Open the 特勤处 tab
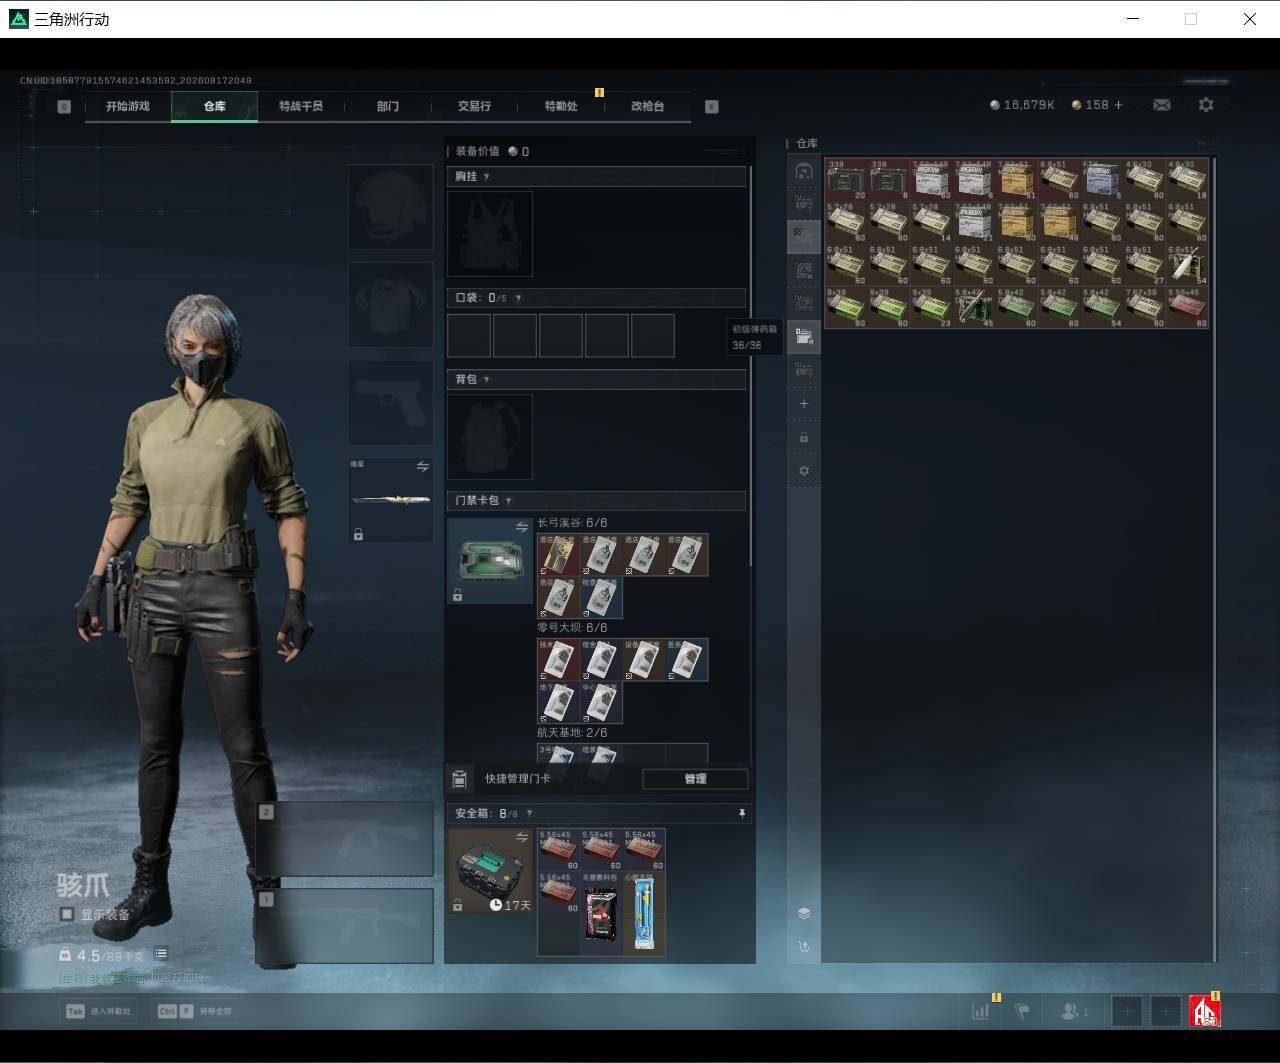 pos(561,106)
